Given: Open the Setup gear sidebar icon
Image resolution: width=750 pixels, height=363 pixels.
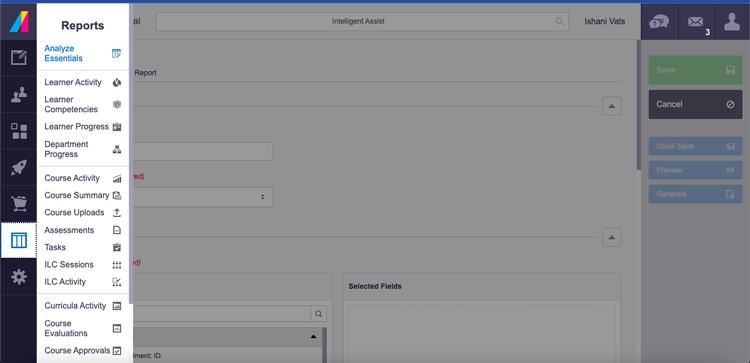Looking at the screenshot, I should coord(19,277).
